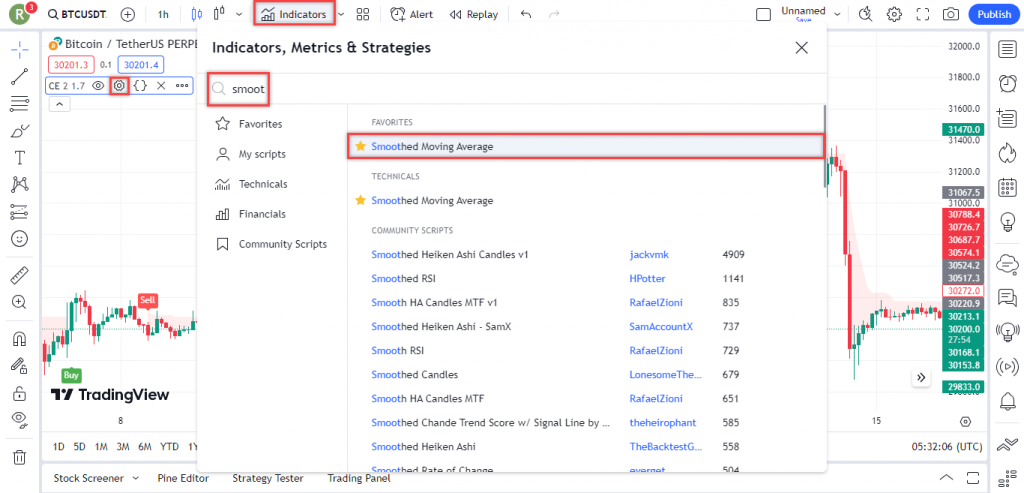Remove drawings with trash icon
This screenshot has width=1024, height=493.
[x=20, y=456]
